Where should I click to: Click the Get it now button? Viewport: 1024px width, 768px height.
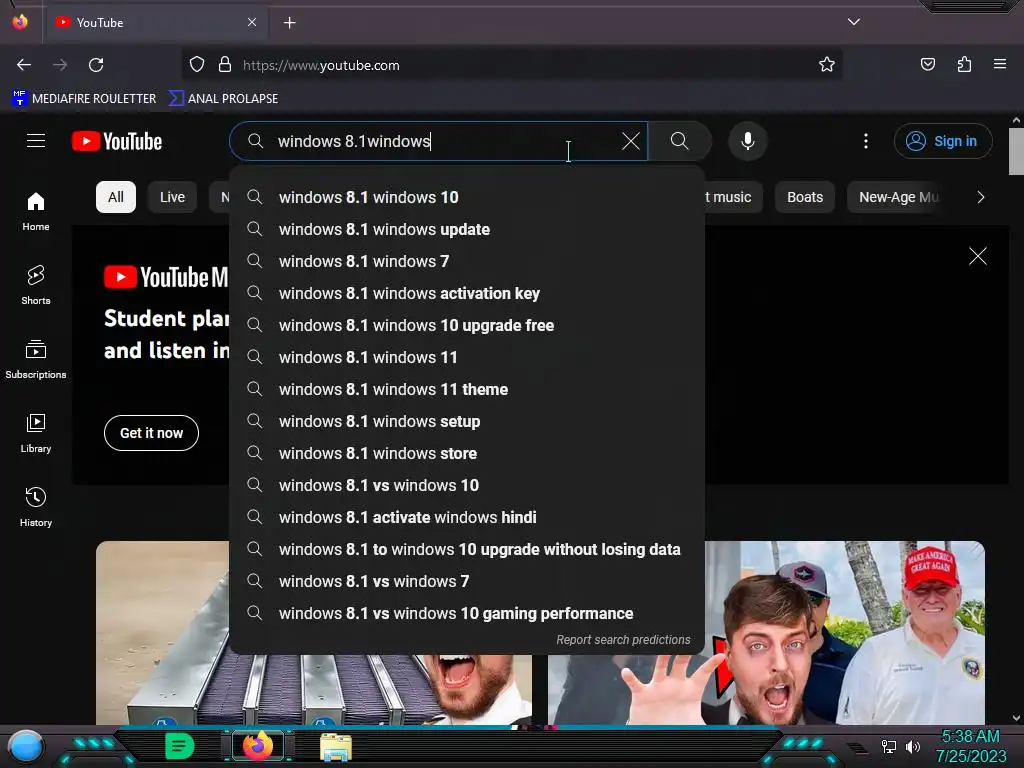[x=152, y=433]
